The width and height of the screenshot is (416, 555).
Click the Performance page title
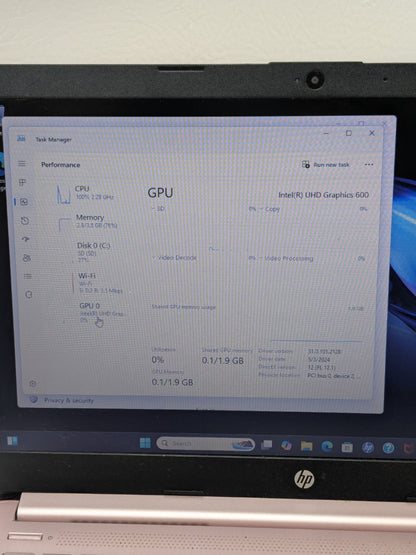(x=61, y=165)
